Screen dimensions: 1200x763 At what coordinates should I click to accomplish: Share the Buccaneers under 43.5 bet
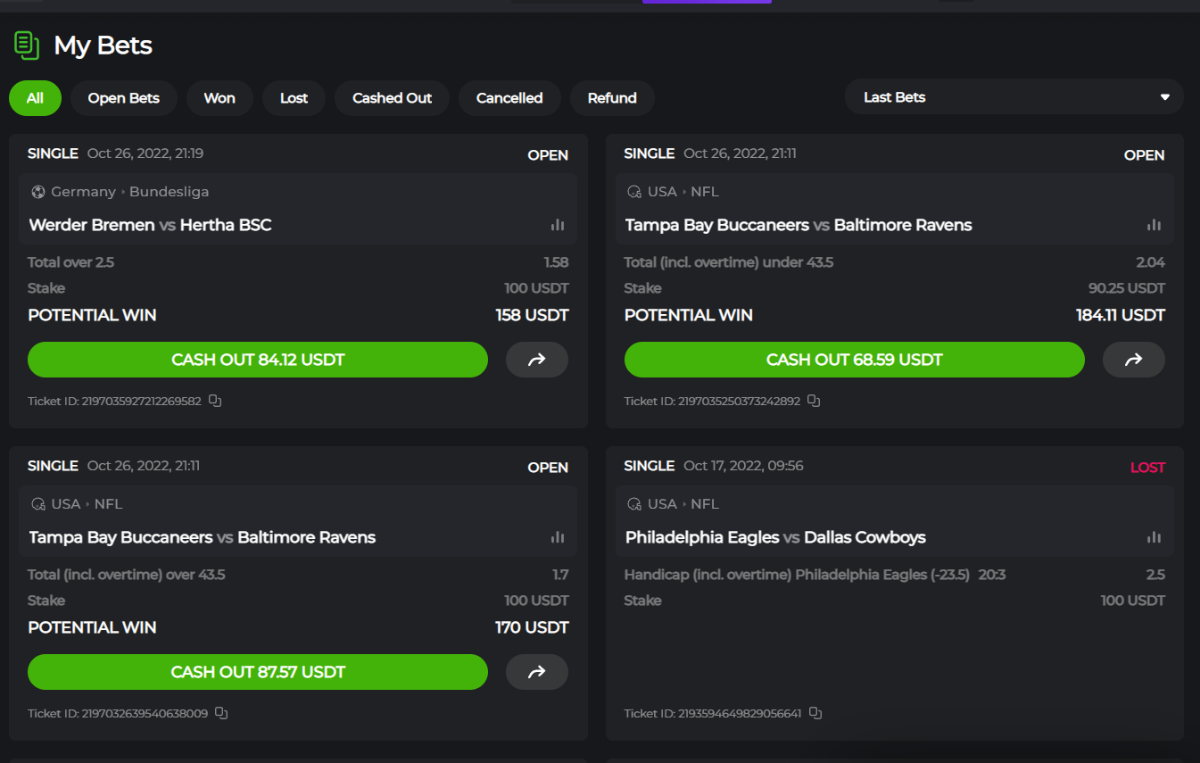point(1133,360)
